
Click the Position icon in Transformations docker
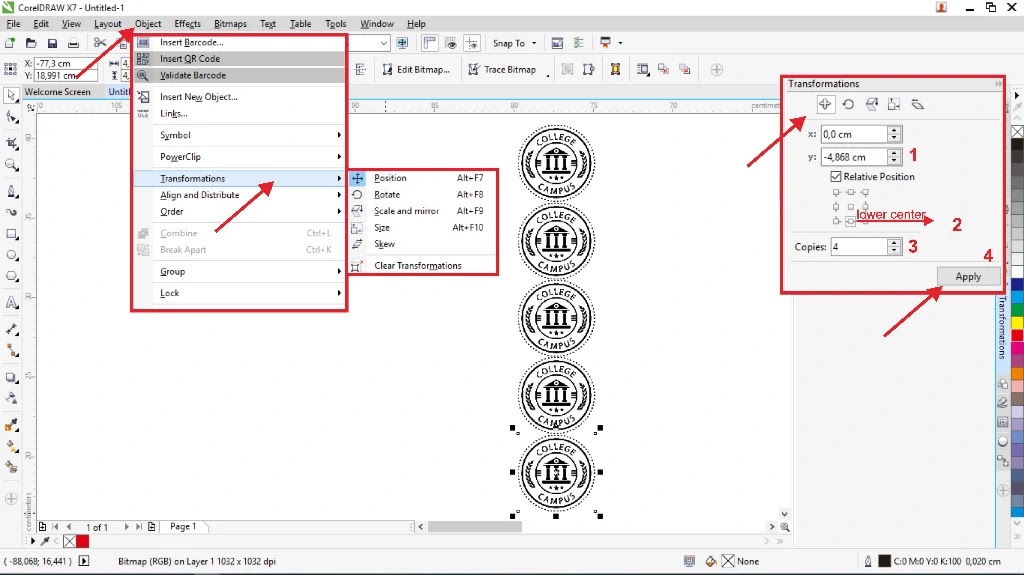click(x=825, y=104)
